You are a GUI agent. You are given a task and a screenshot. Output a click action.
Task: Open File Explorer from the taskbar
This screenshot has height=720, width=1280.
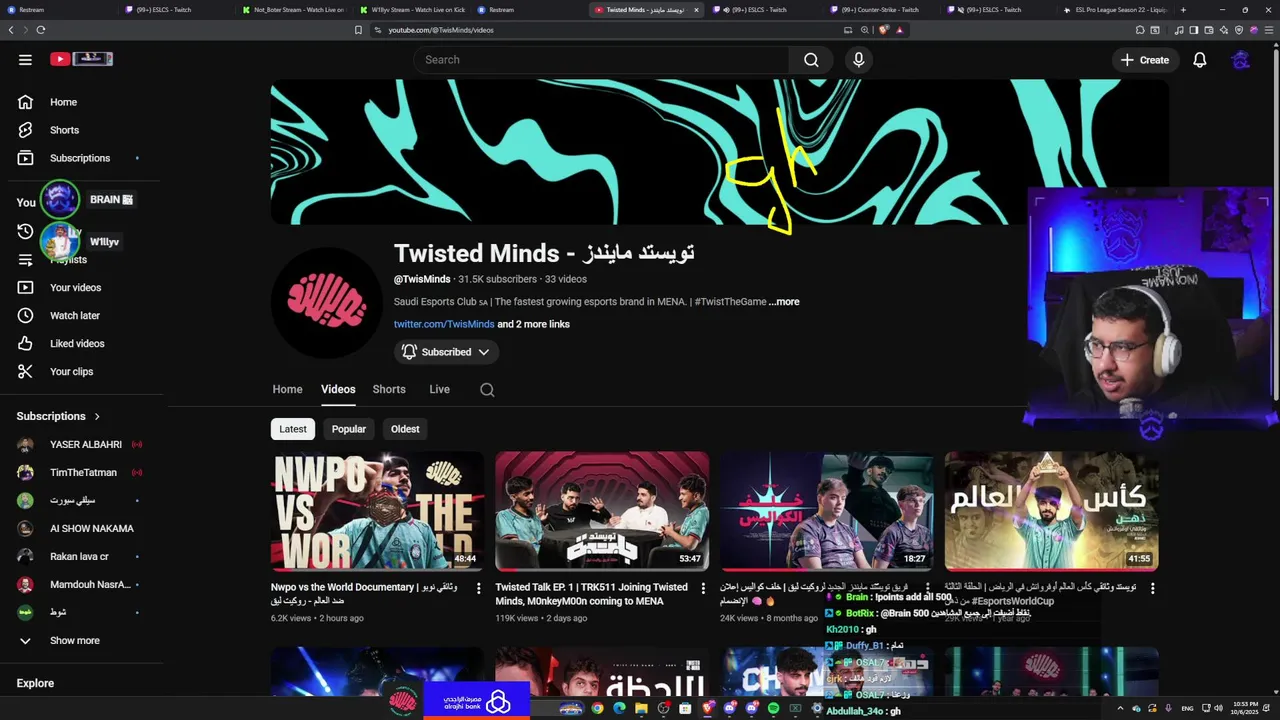pyautogui.click(x=641, y=709)
